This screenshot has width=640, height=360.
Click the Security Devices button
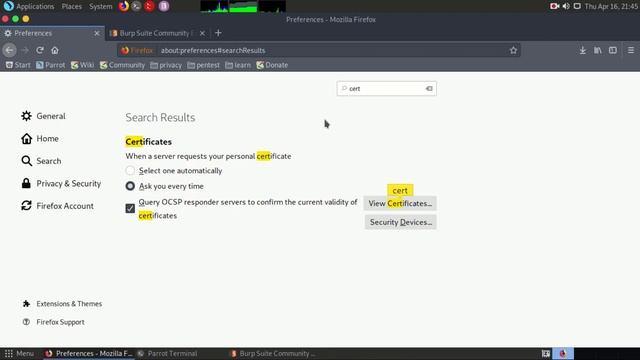click(x=400, y=222)
